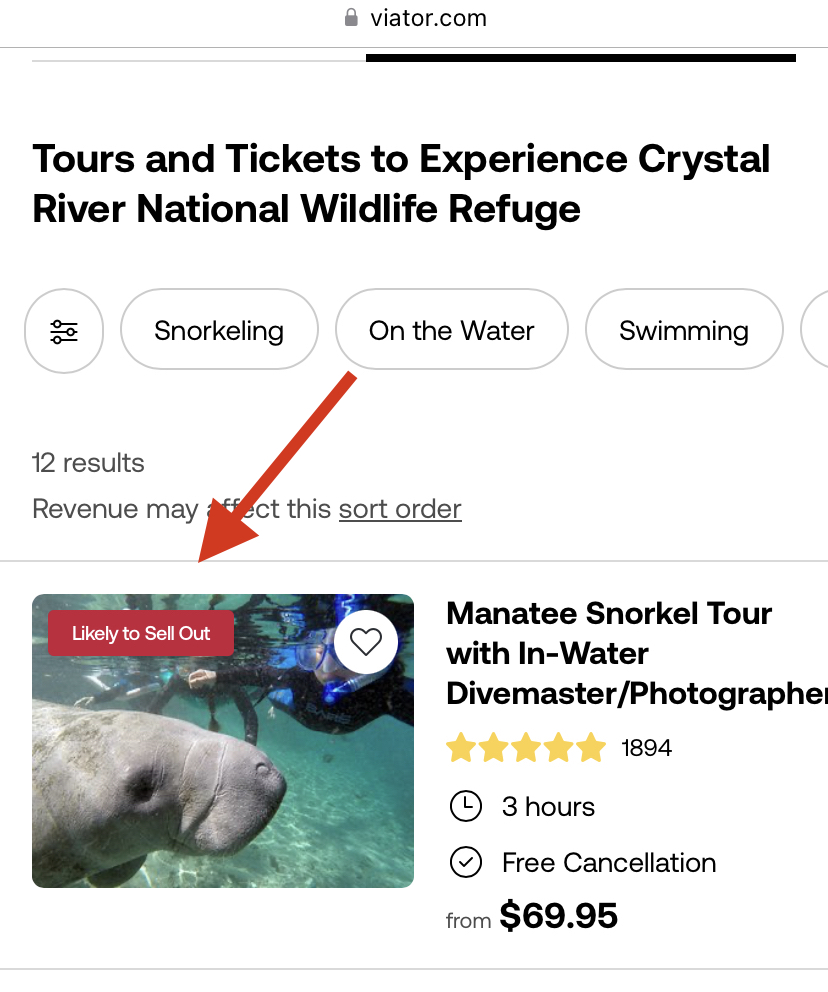
Task: Click the black tab indicator bar
Action: tap(581, 58)
